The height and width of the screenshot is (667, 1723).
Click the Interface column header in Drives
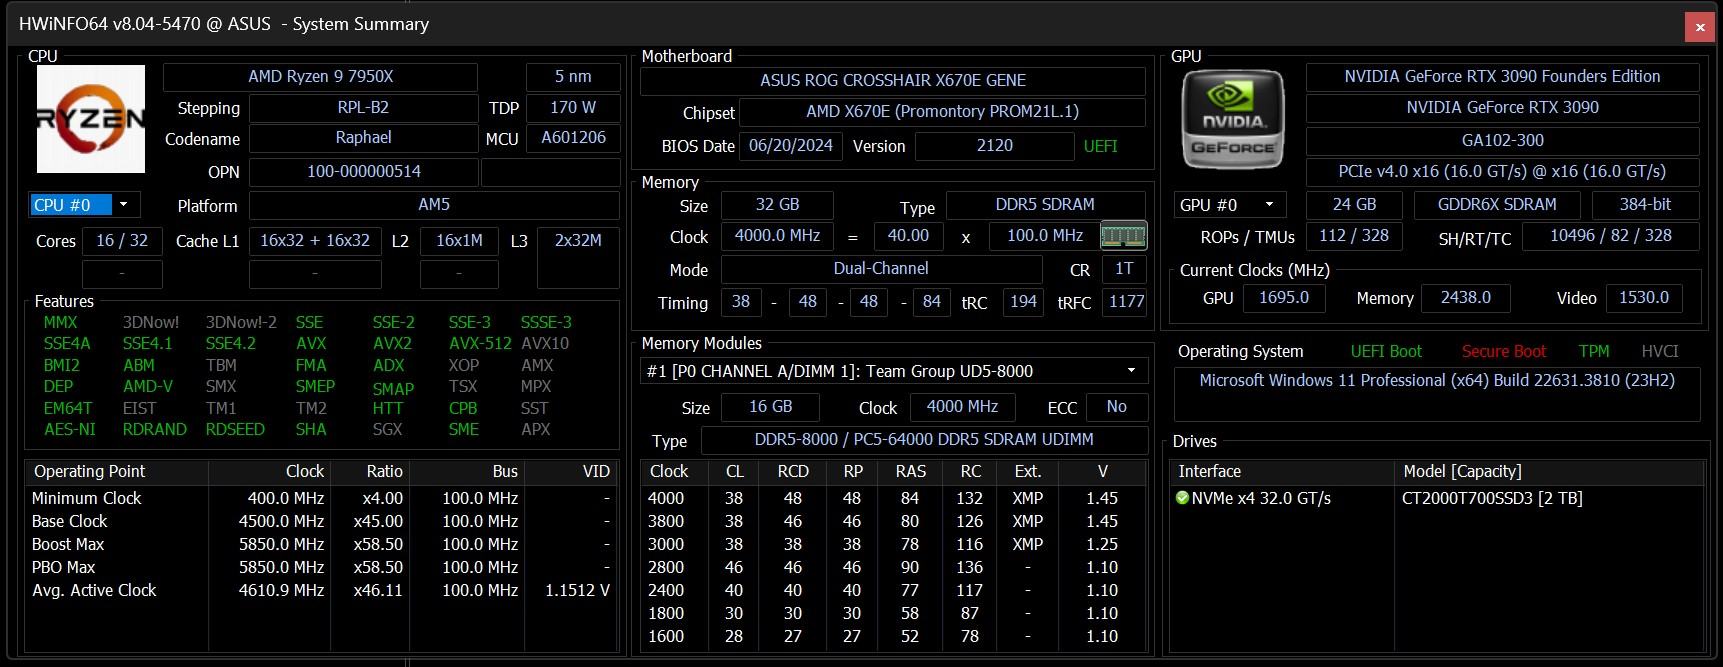(x=1282, y=471)
